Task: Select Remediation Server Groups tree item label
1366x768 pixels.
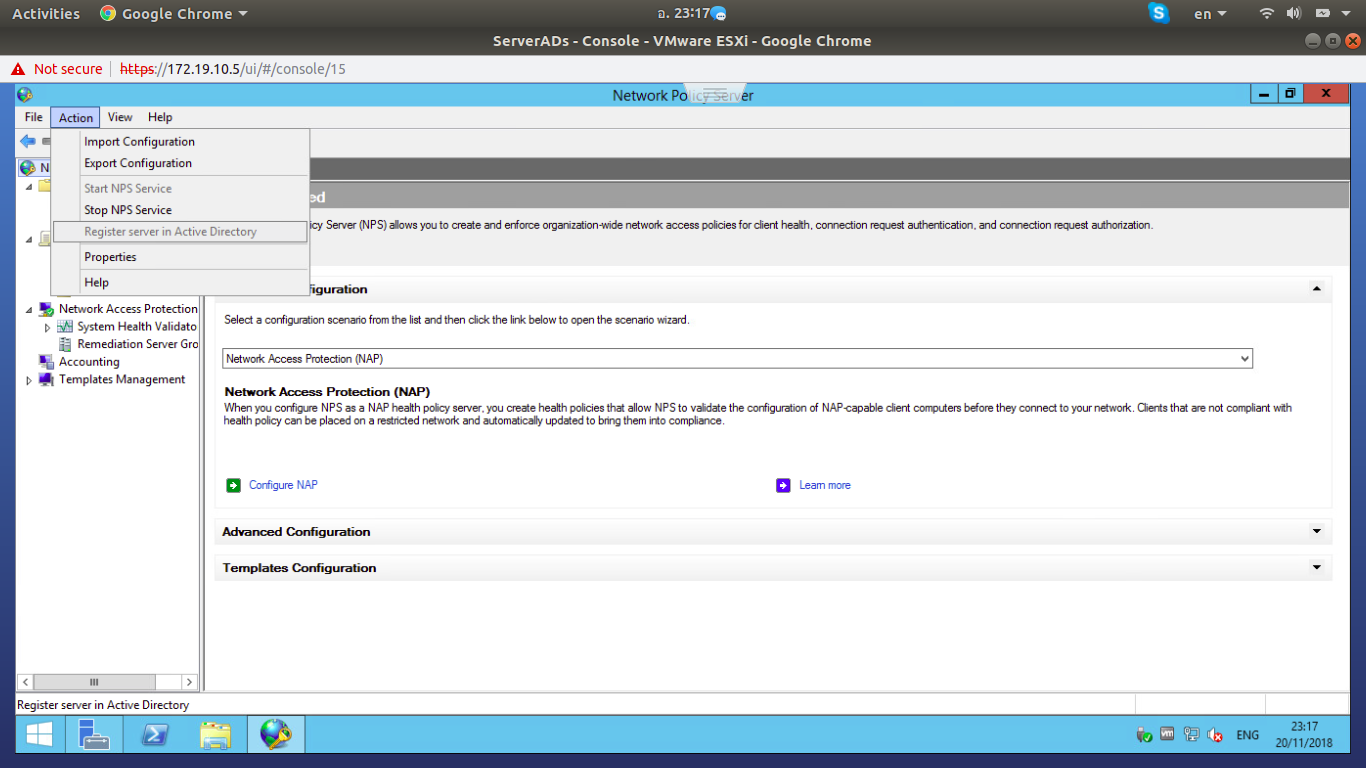Action: (x=138, y=344)
